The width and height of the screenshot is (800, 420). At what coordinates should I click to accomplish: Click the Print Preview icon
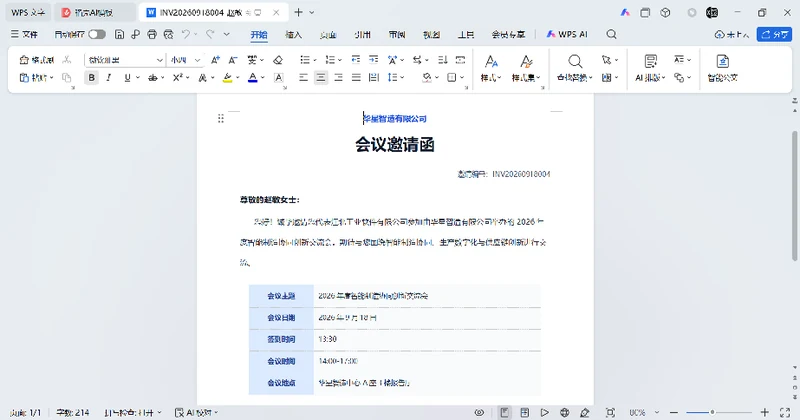point(168,34)
